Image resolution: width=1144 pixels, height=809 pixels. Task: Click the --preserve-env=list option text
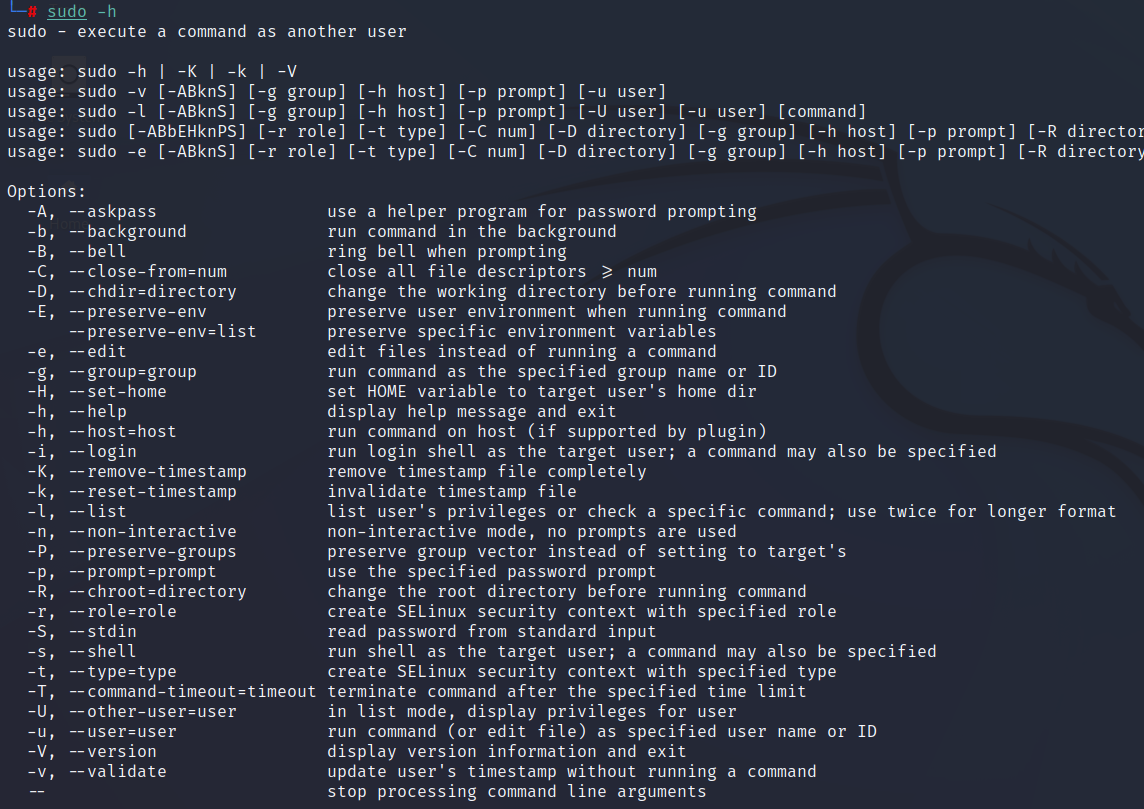162,331
